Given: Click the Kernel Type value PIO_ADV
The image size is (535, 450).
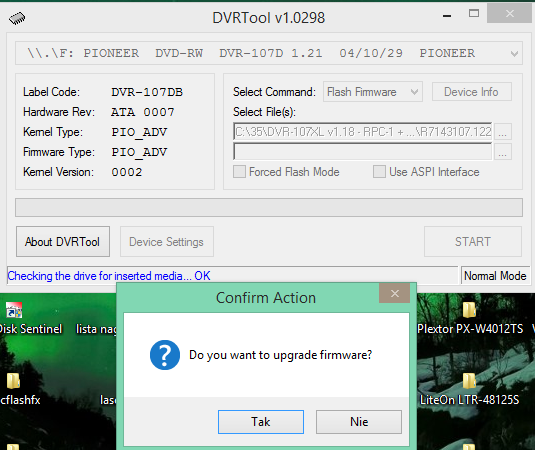Looking at the screenshot, I should coord(139,132).
